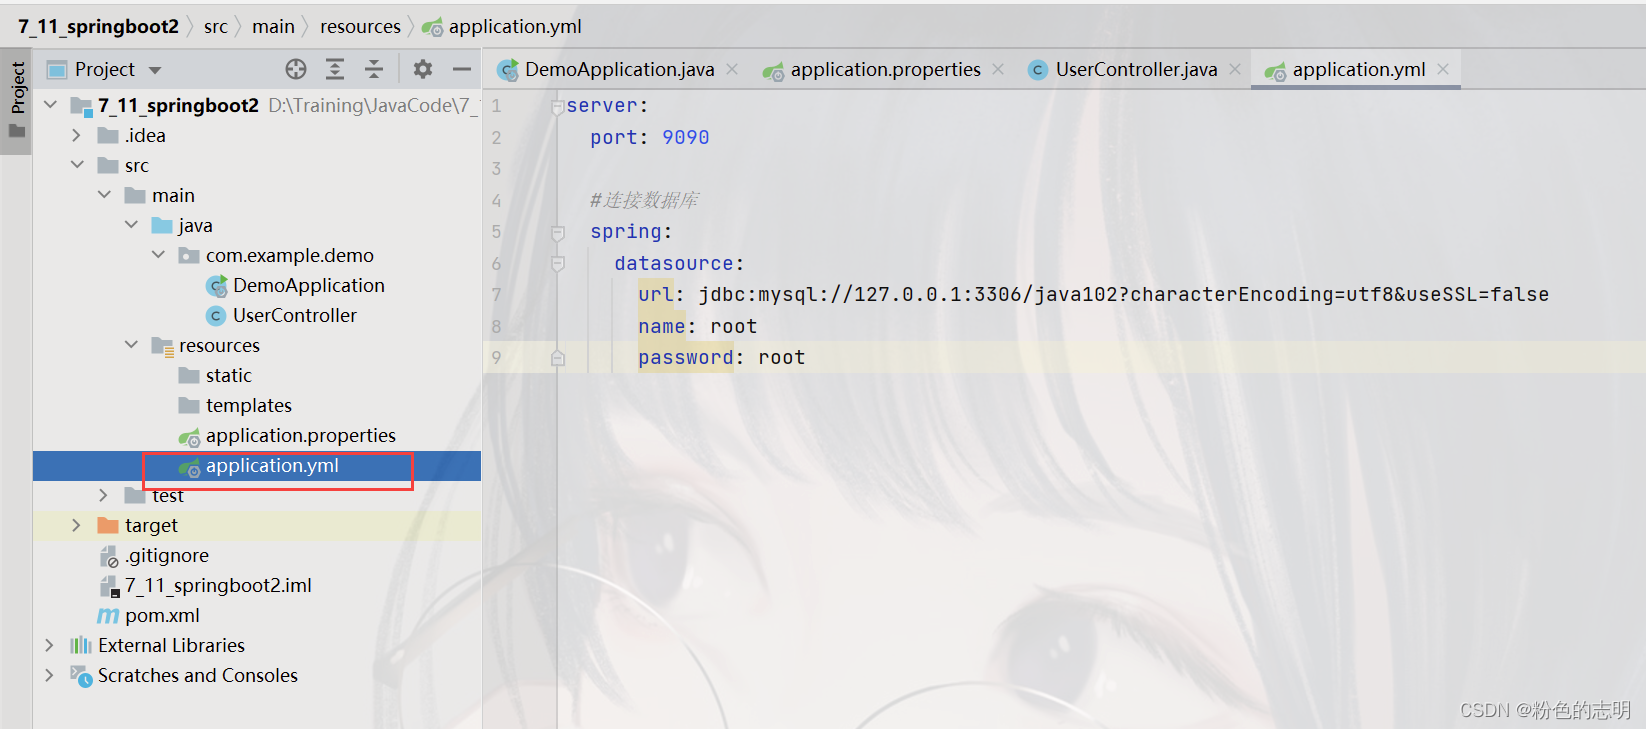This screenshot has width=1646, height=729.
Task: Fold the datasource block at line 6
Action: coord(558,263)
